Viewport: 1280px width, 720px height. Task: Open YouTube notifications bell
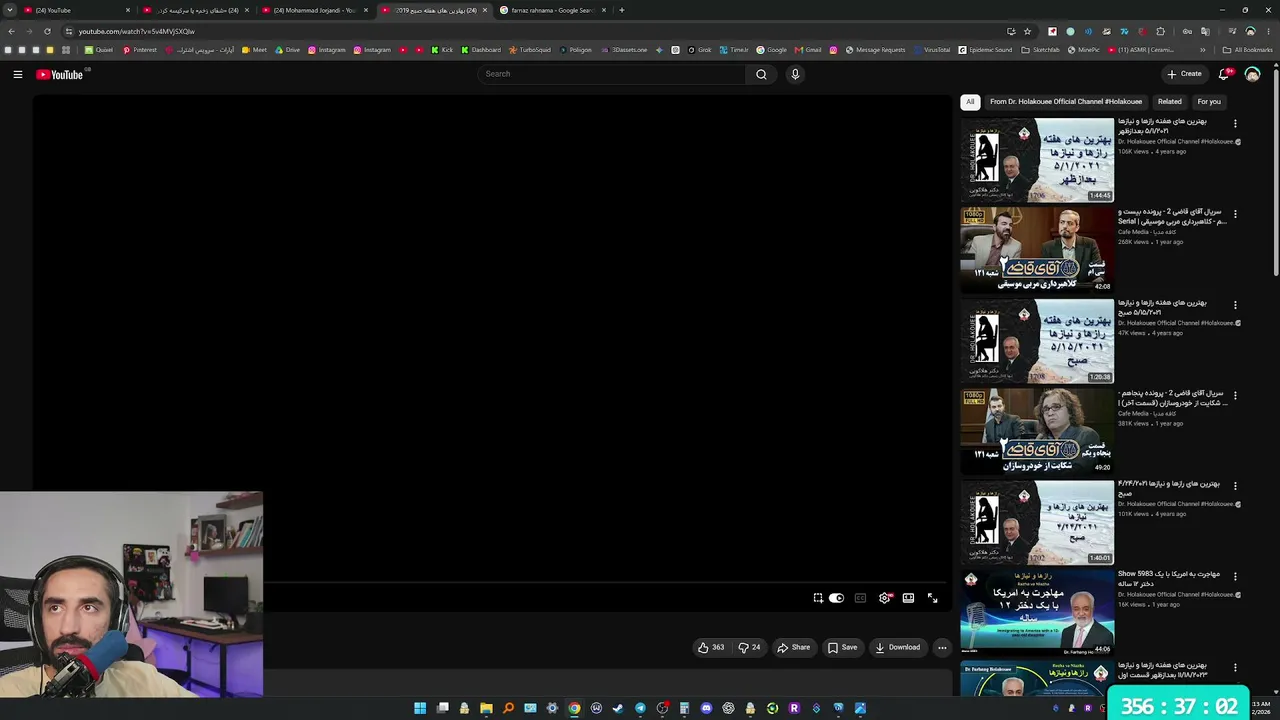[1224, 74]
